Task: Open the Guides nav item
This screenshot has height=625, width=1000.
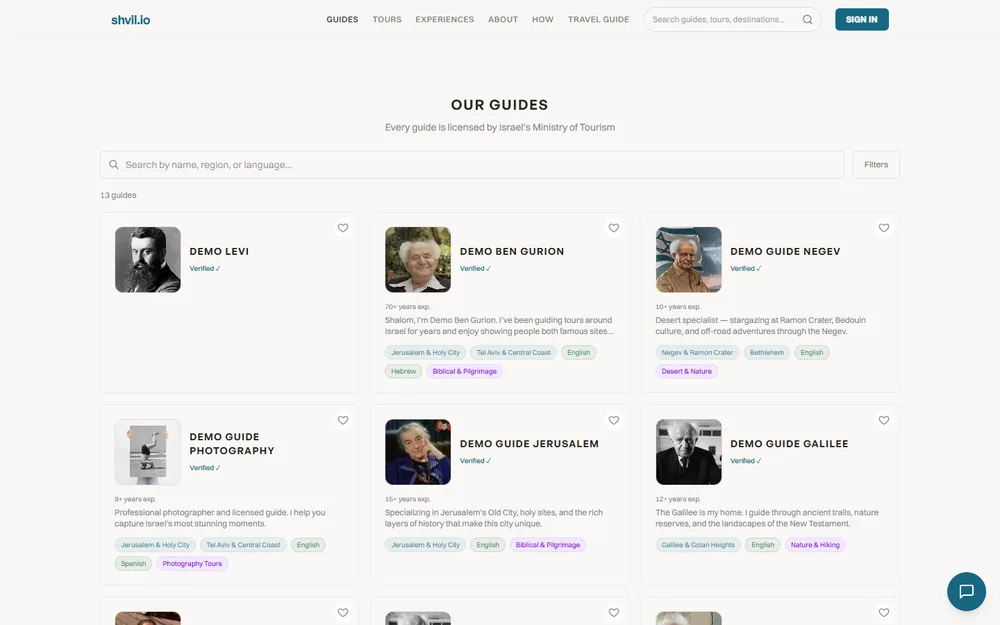Action: pos(342,20)
